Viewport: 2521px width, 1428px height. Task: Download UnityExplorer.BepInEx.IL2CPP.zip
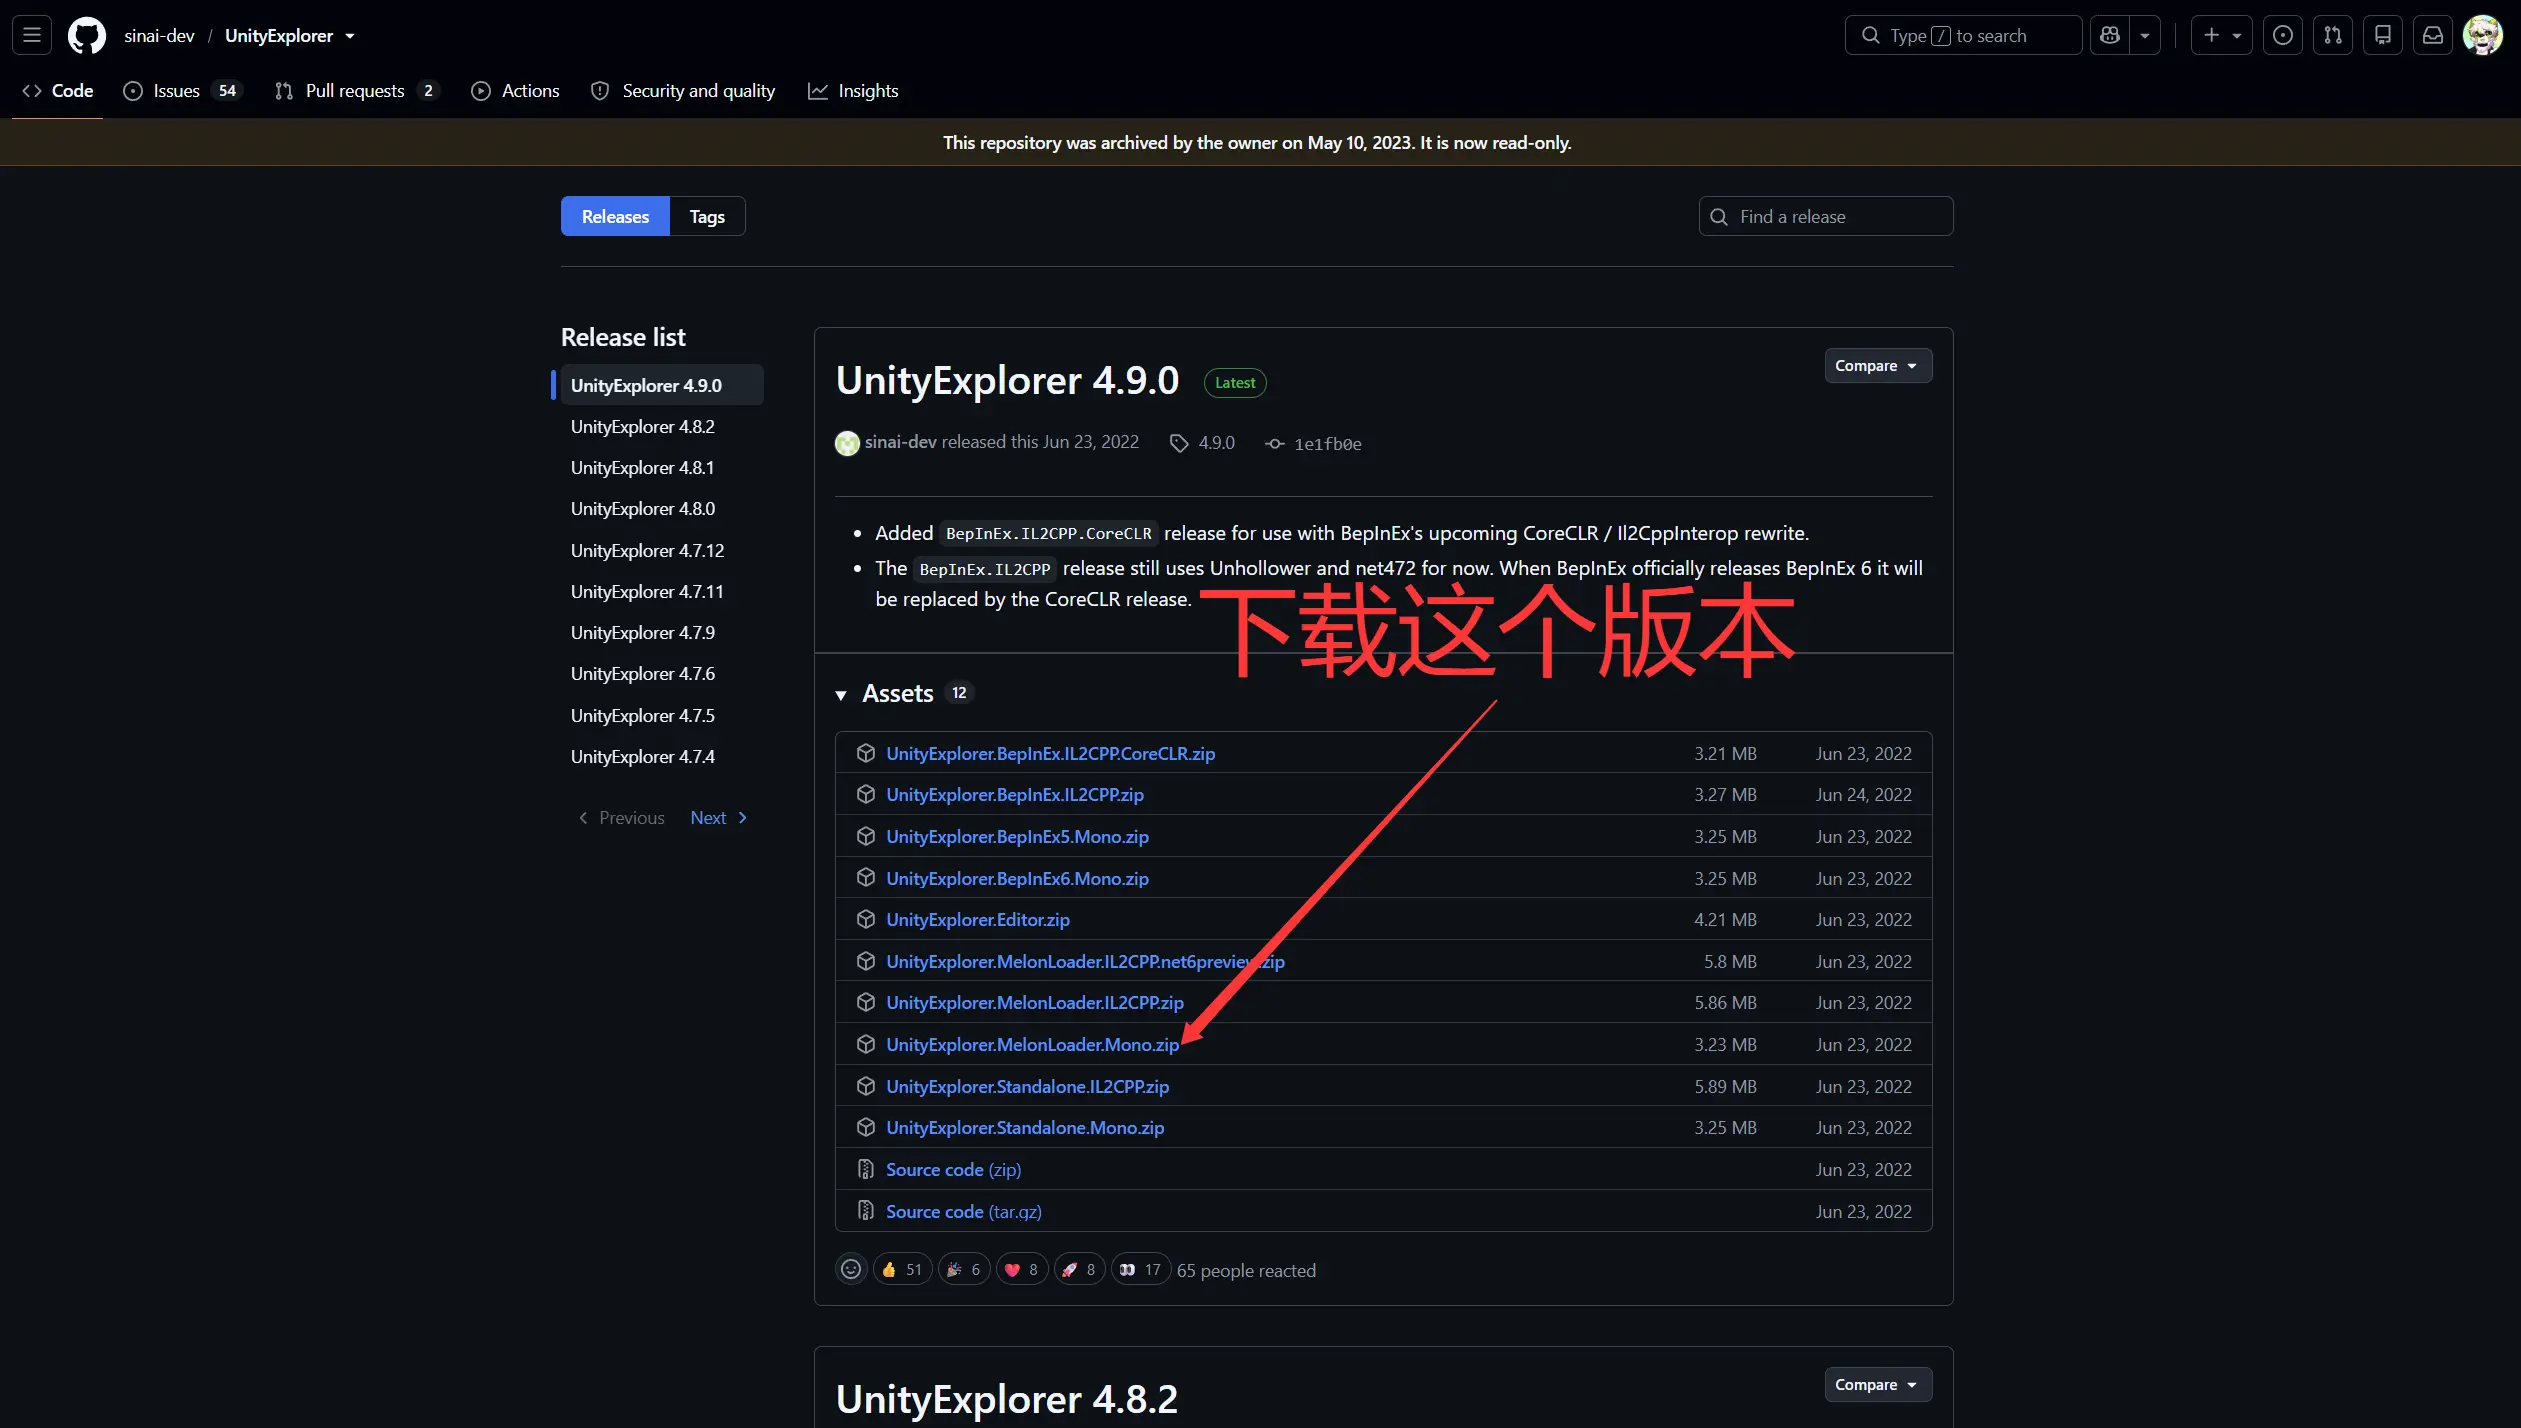(x=1015, y=795)
